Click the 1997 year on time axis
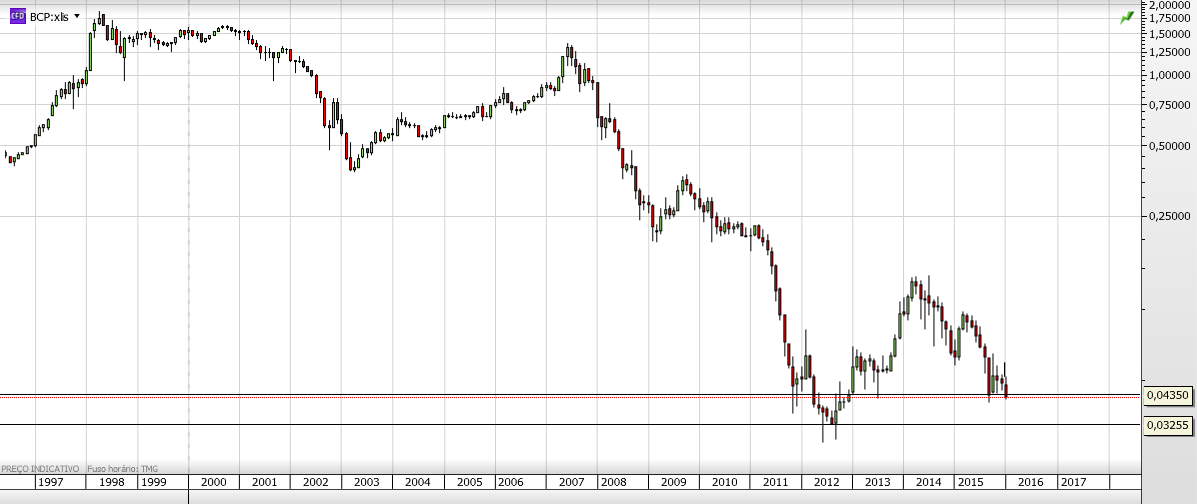The width and height of the screenshot is (1197, 504). pos(50,483)
